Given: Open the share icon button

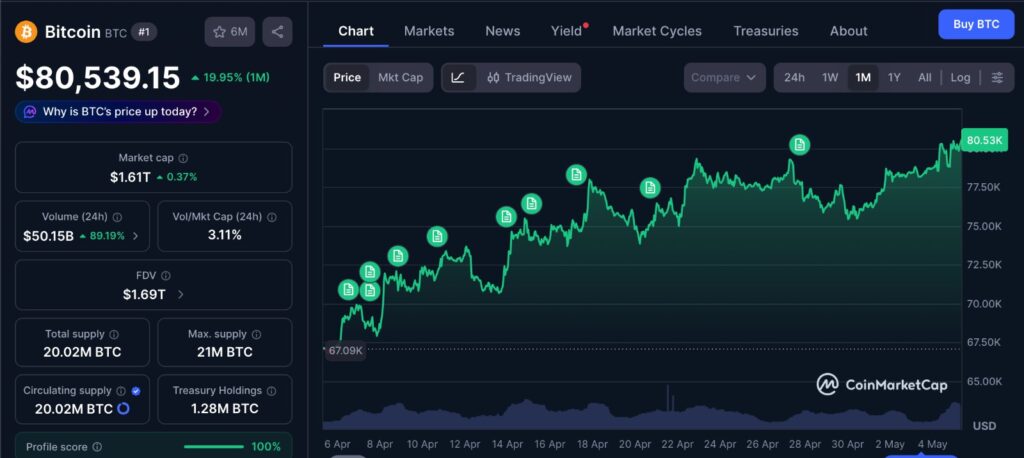Looking at the screenshot, I should (278, 31).
